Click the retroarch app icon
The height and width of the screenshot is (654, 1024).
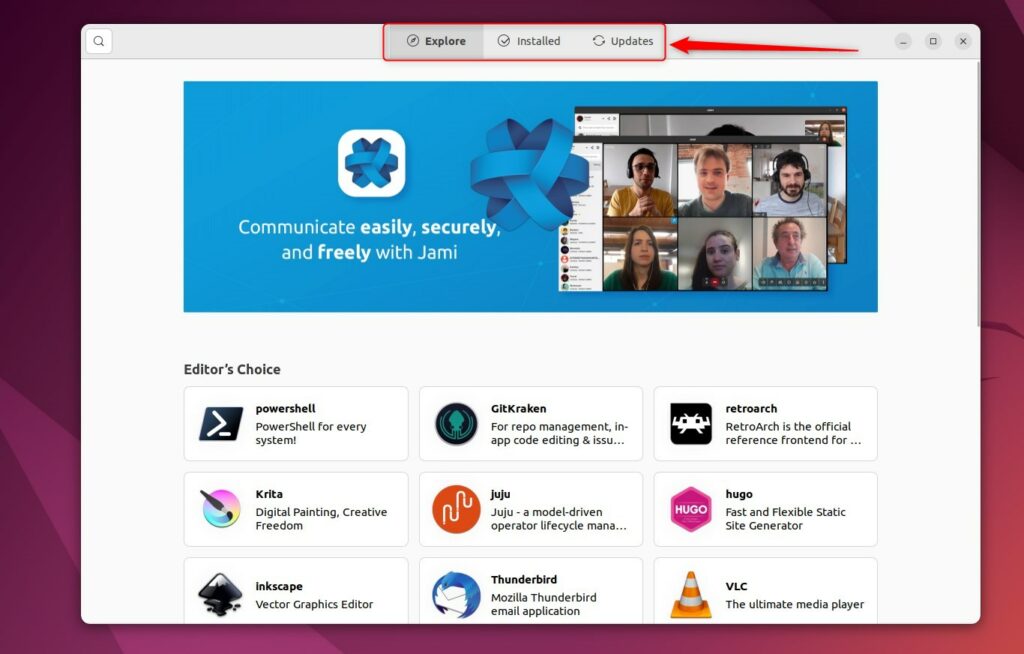[690, 423]
